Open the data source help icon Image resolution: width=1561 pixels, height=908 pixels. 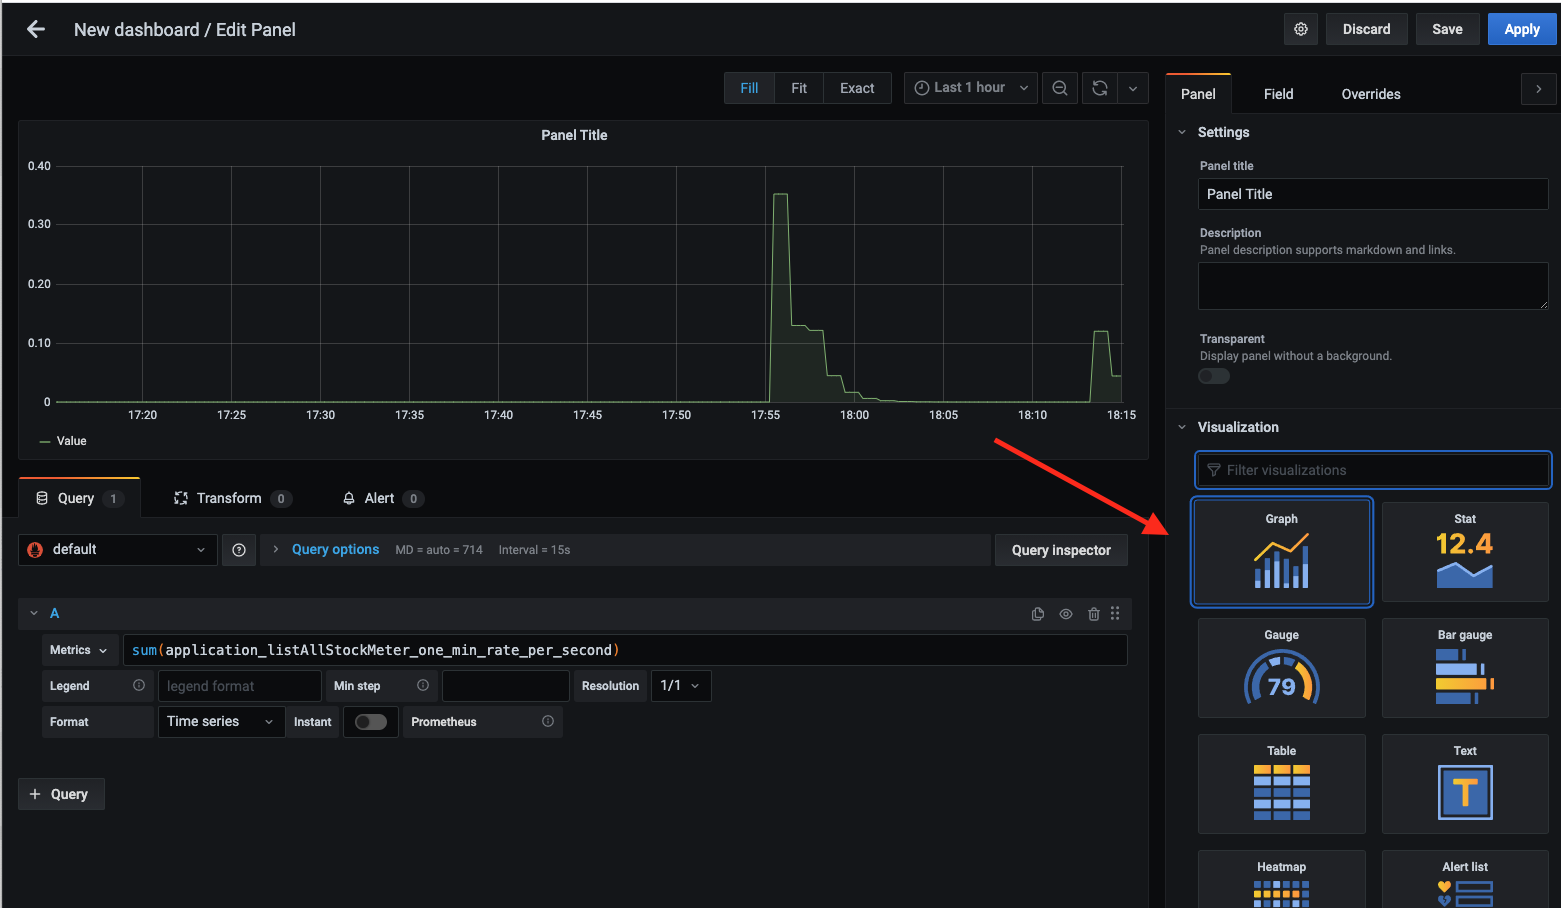(x=239, y=550)
